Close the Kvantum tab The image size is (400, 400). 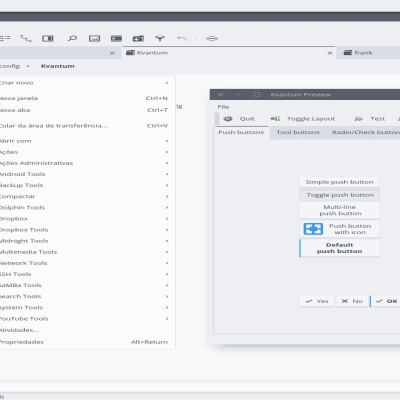pyautogui.click(x=330, y=53)
